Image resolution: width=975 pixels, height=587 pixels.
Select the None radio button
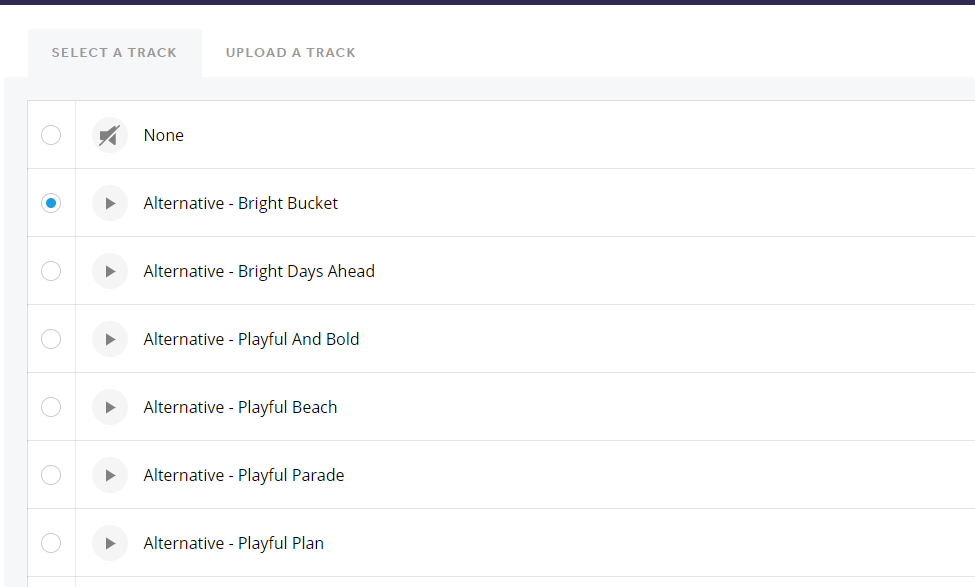51,135
